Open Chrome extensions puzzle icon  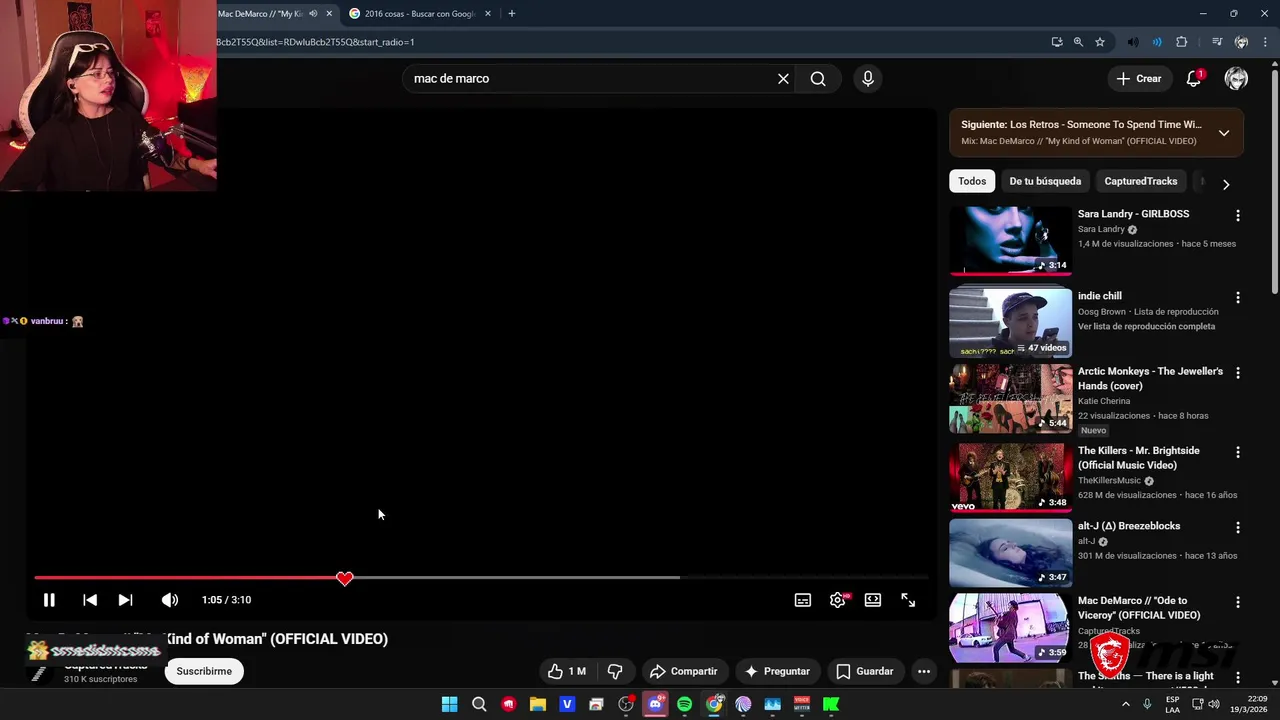click(1182, 42)
